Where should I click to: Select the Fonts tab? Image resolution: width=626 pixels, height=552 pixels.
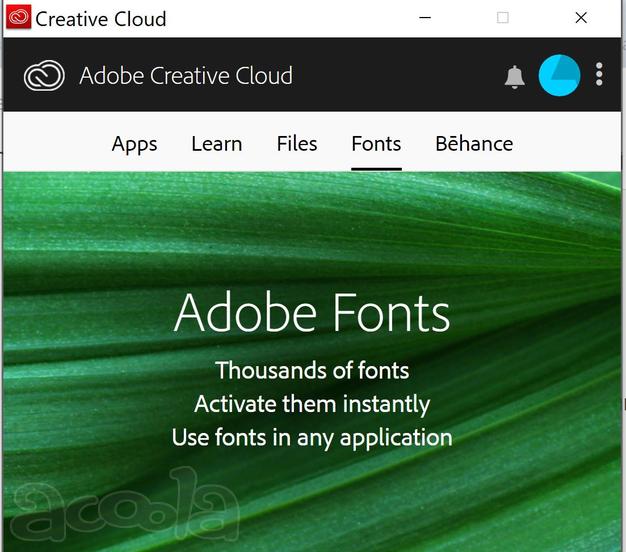[376, 144]
